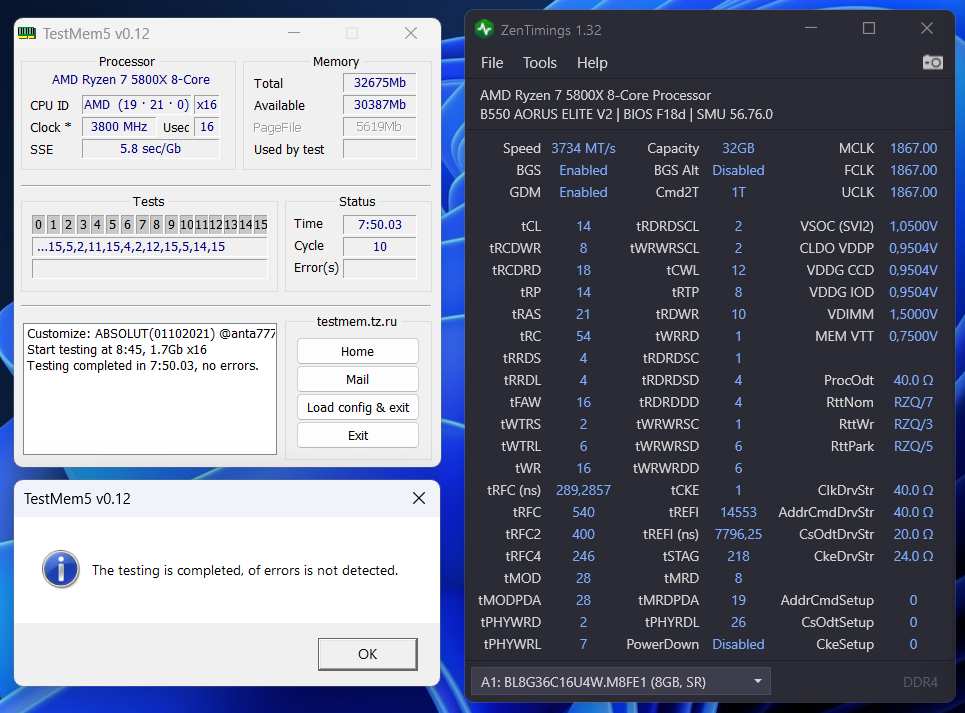Click test number 7 box in Tests

(x=142, y=225)
